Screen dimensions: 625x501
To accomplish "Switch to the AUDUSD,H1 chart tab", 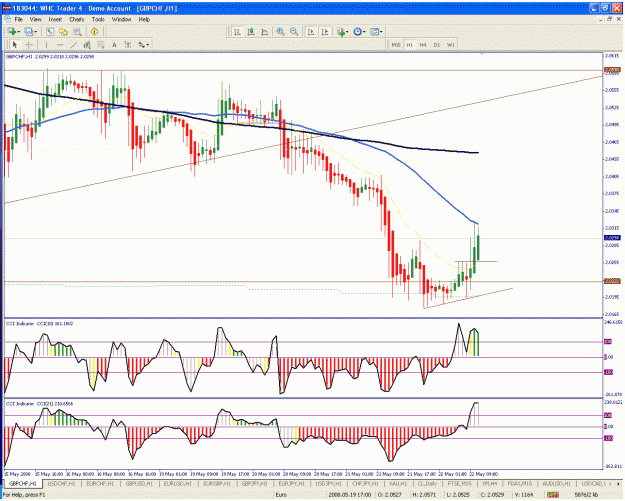I will [x=556, y=484].
